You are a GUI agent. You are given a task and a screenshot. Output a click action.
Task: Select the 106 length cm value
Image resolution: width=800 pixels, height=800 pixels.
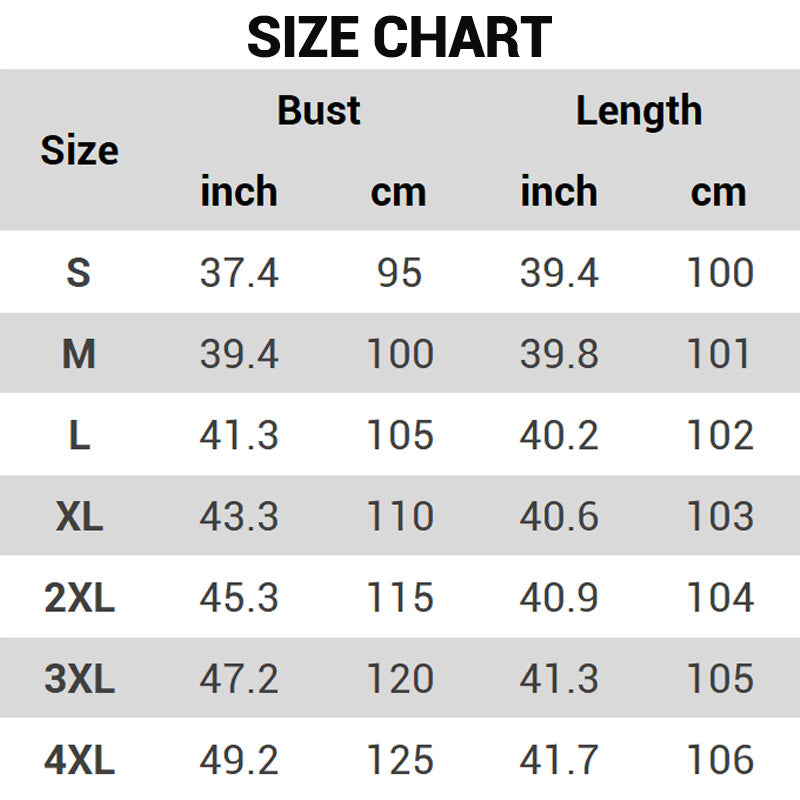[719, 761]
